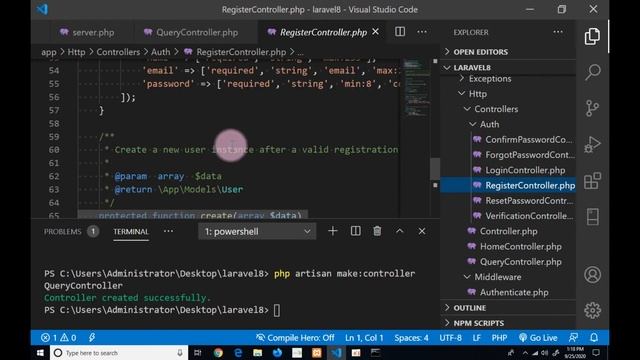Open Explorer panel More Actions ellipsis
The height and width of the screenshot is (360, 640).
[x=558, y=32]
